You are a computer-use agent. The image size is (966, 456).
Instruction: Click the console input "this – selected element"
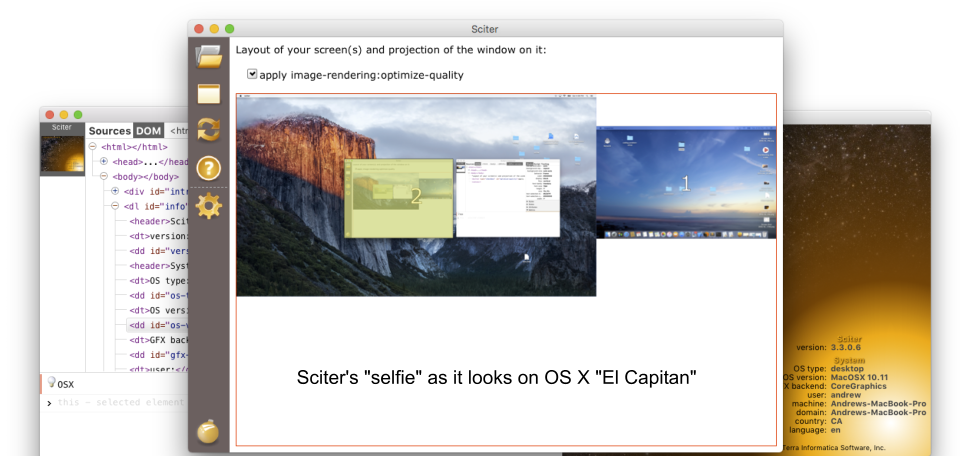click(120, 402)
